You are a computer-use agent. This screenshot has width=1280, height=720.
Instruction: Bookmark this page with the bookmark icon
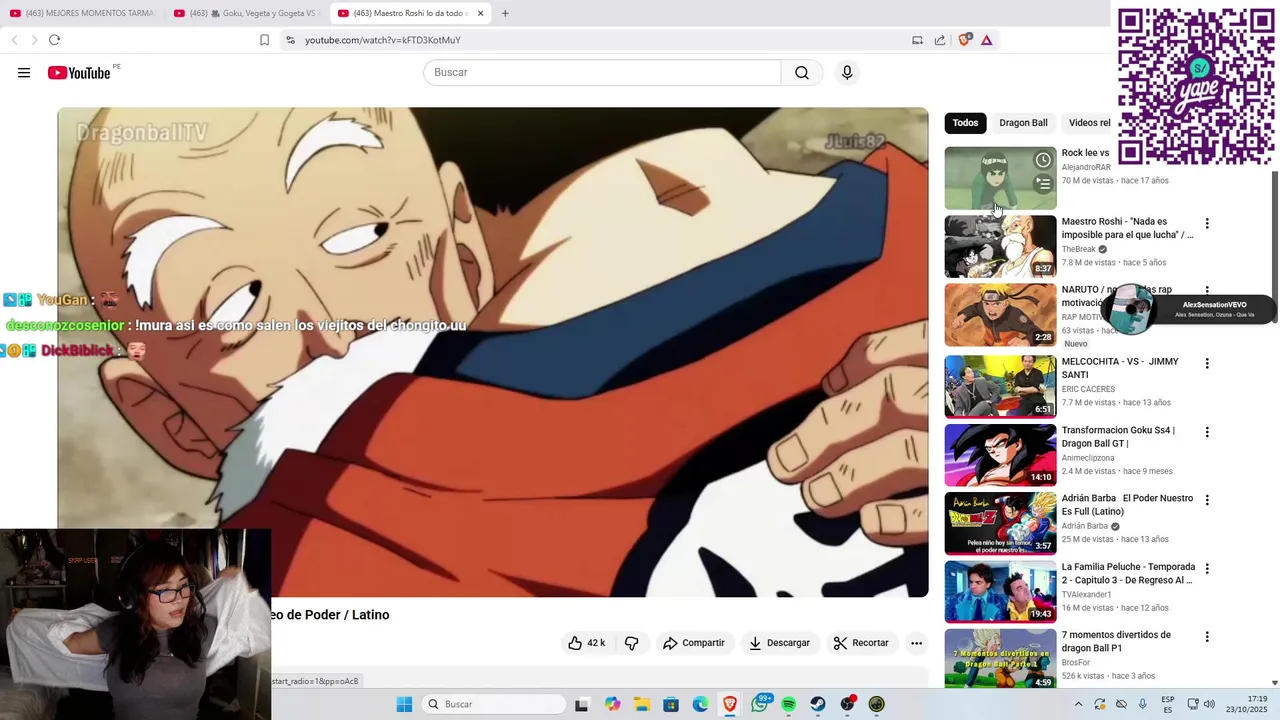pos(264,40)
